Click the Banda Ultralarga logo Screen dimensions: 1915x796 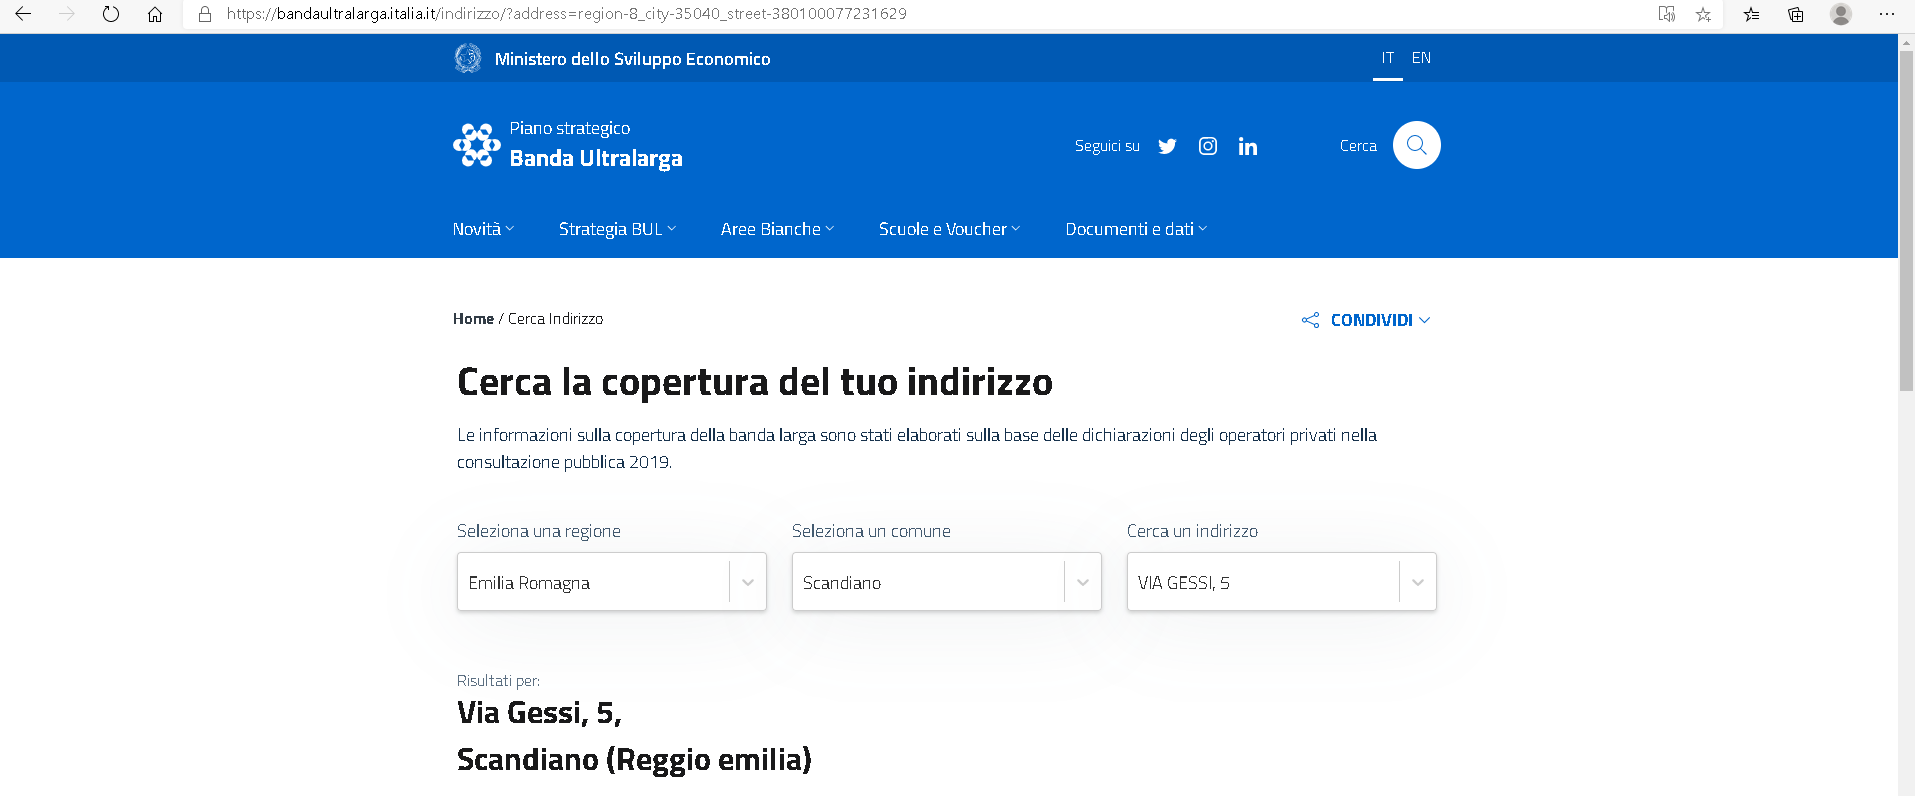pos(568,145)
